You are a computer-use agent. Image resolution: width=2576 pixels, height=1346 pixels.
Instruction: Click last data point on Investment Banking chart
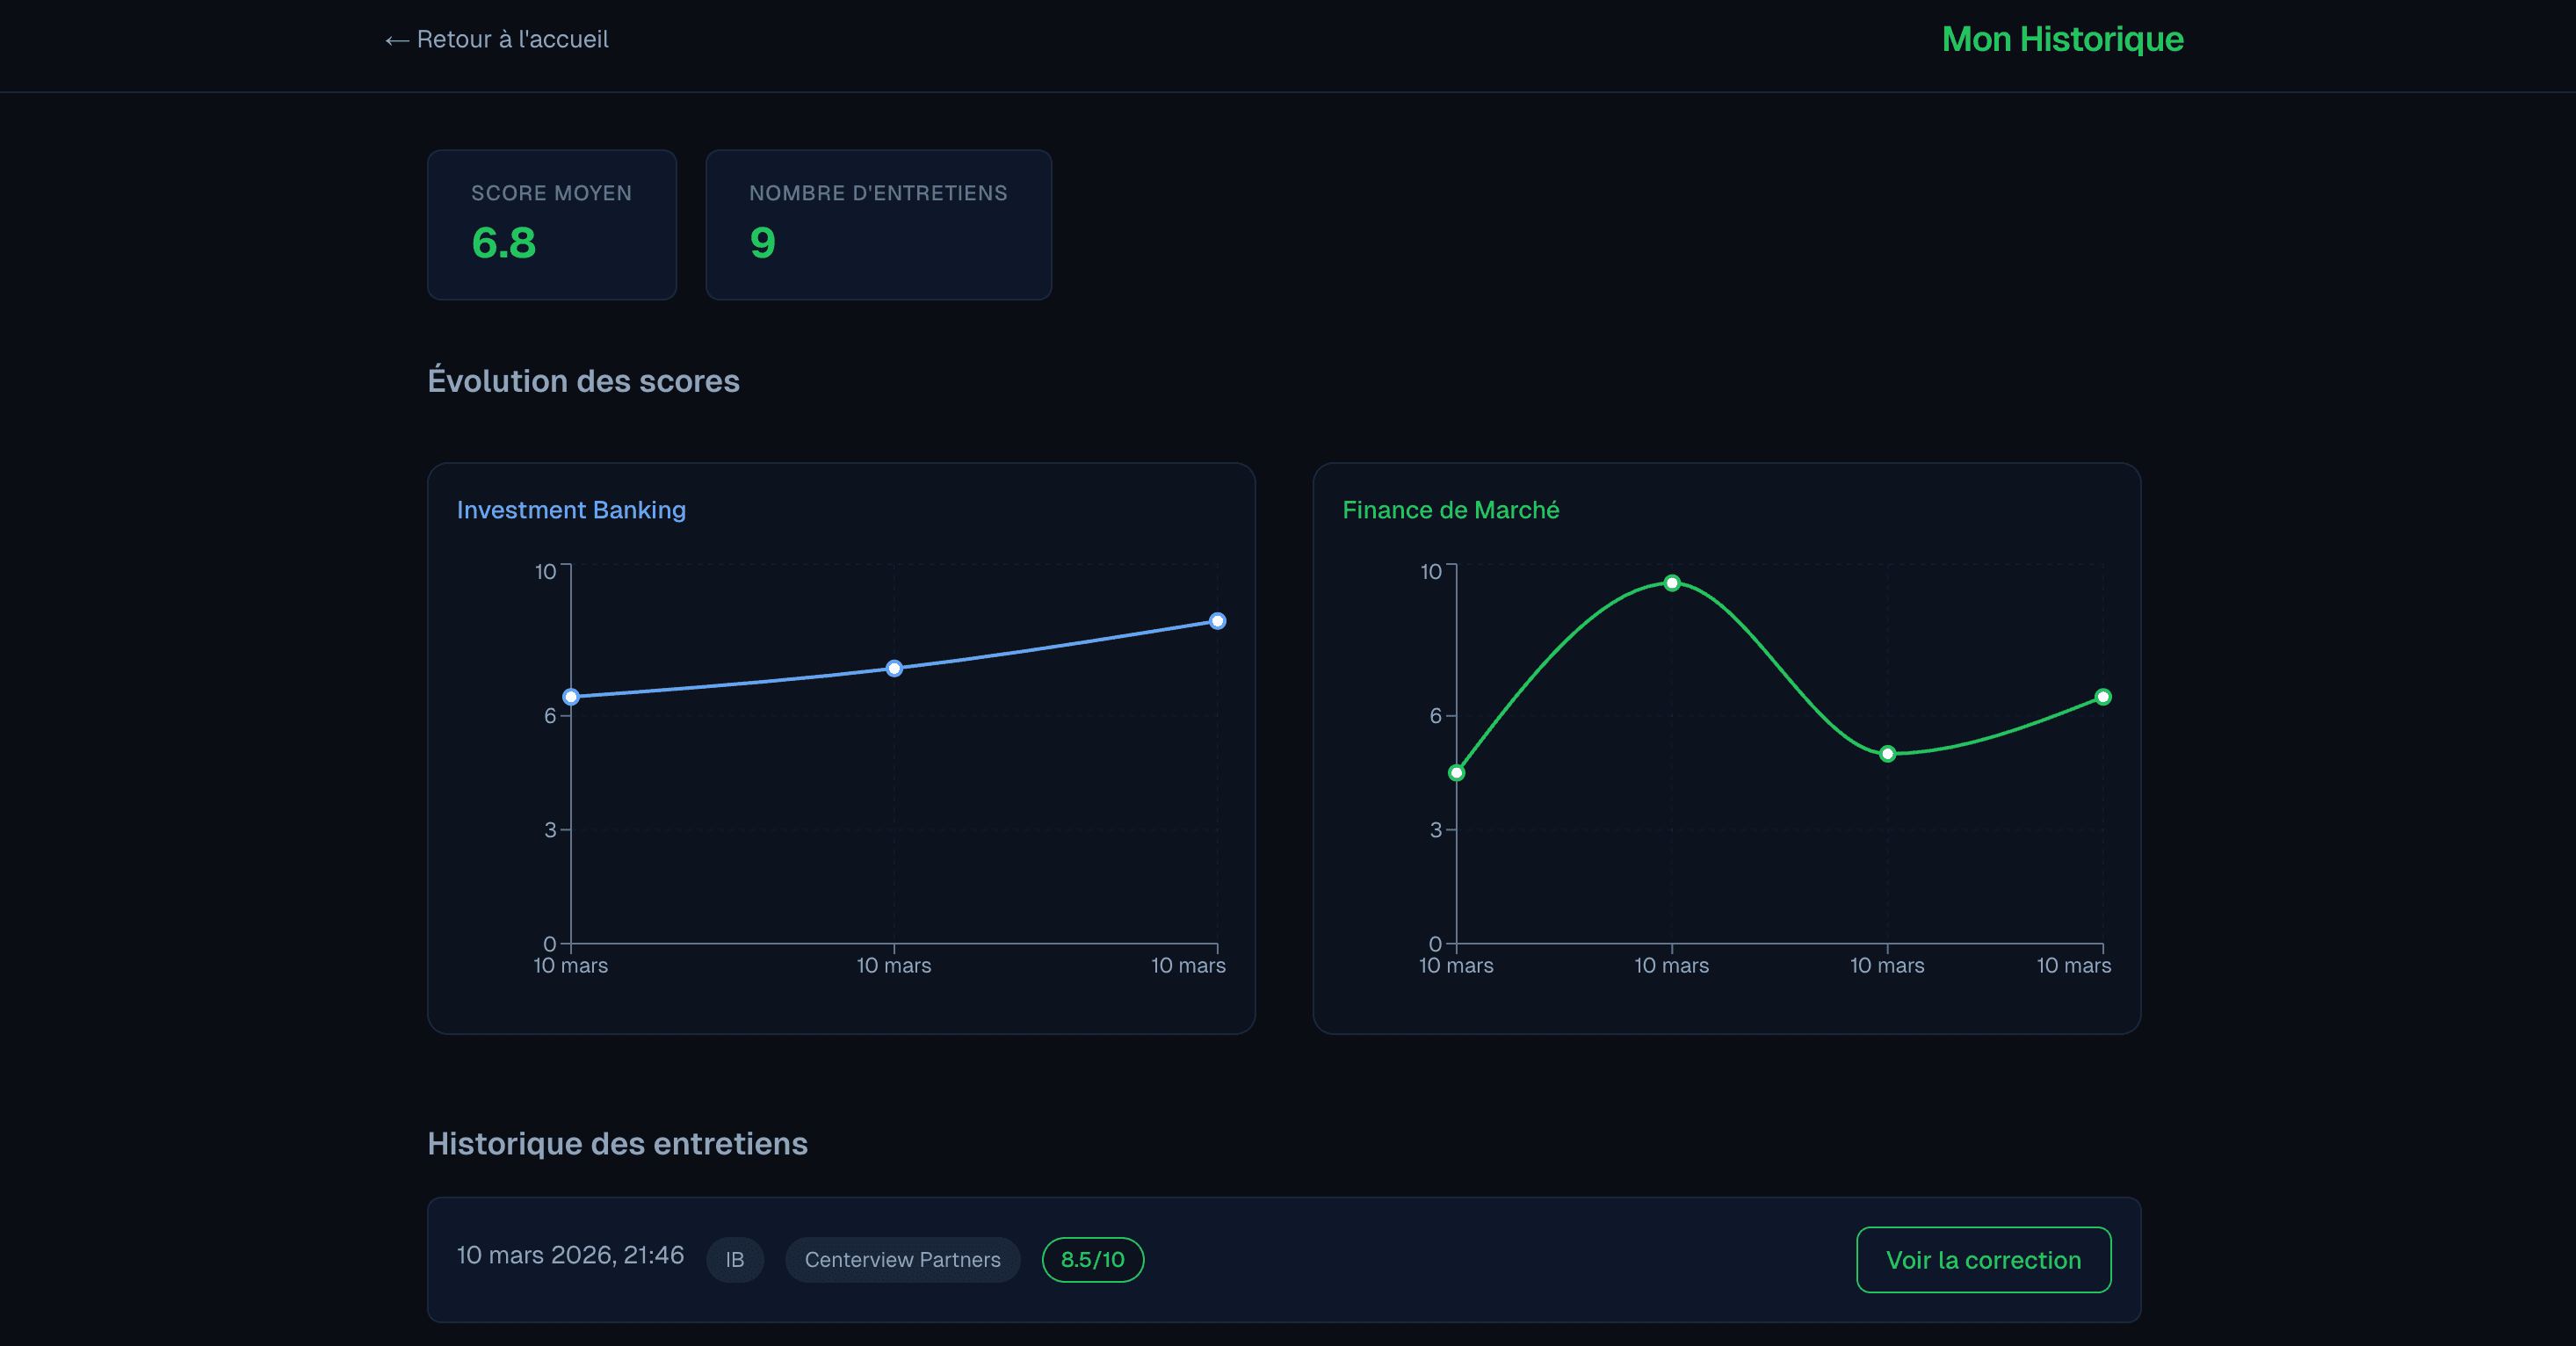point(1216,621)
